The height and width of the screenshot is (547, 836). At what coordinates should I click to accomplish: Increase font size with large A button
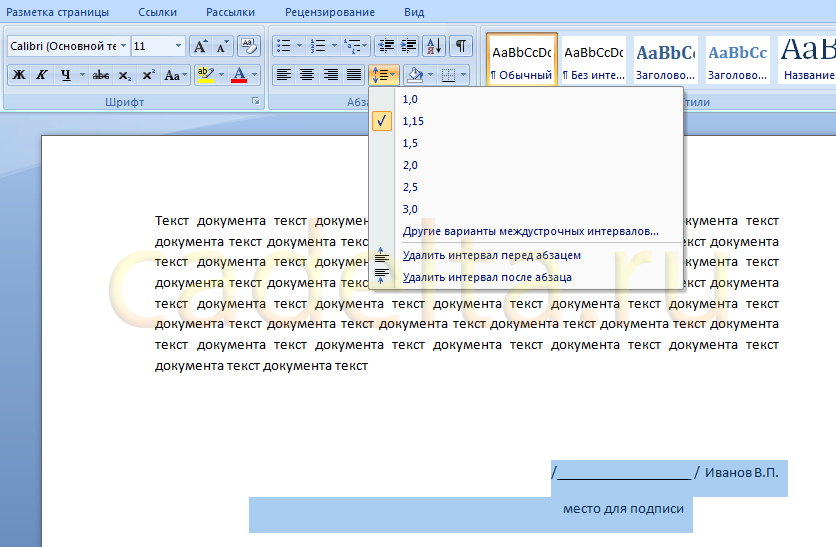(200, 46)
